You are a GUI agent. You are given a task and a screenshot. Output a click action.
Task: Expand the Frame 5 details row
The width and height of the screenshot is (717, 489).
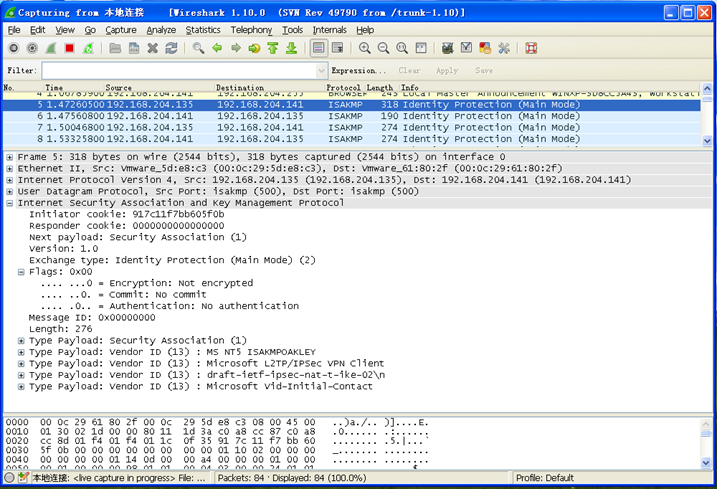(x=10, y=157)
